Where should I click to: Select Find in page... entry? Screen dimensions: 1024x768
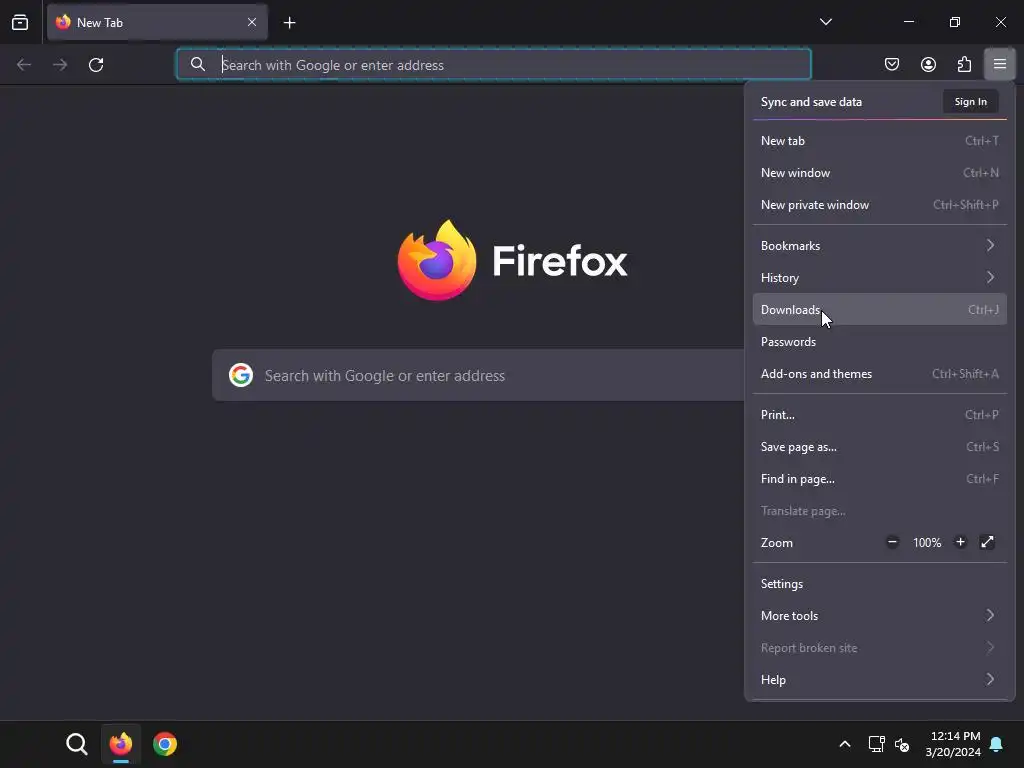pos(880,479)
